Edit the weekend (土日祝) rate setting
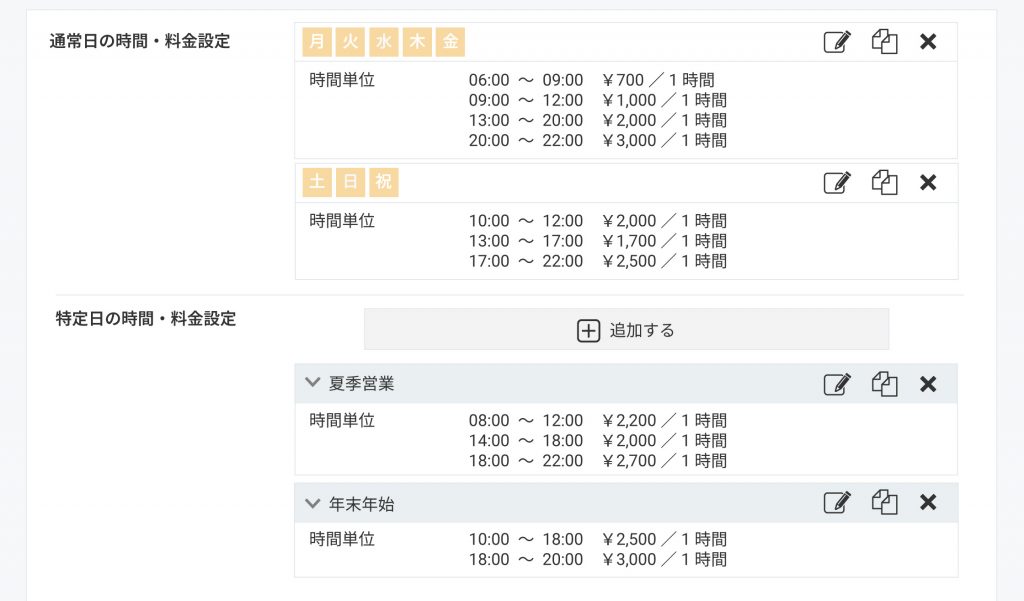The width and height of the screenshot is (1024, 601). pos(836,183)
